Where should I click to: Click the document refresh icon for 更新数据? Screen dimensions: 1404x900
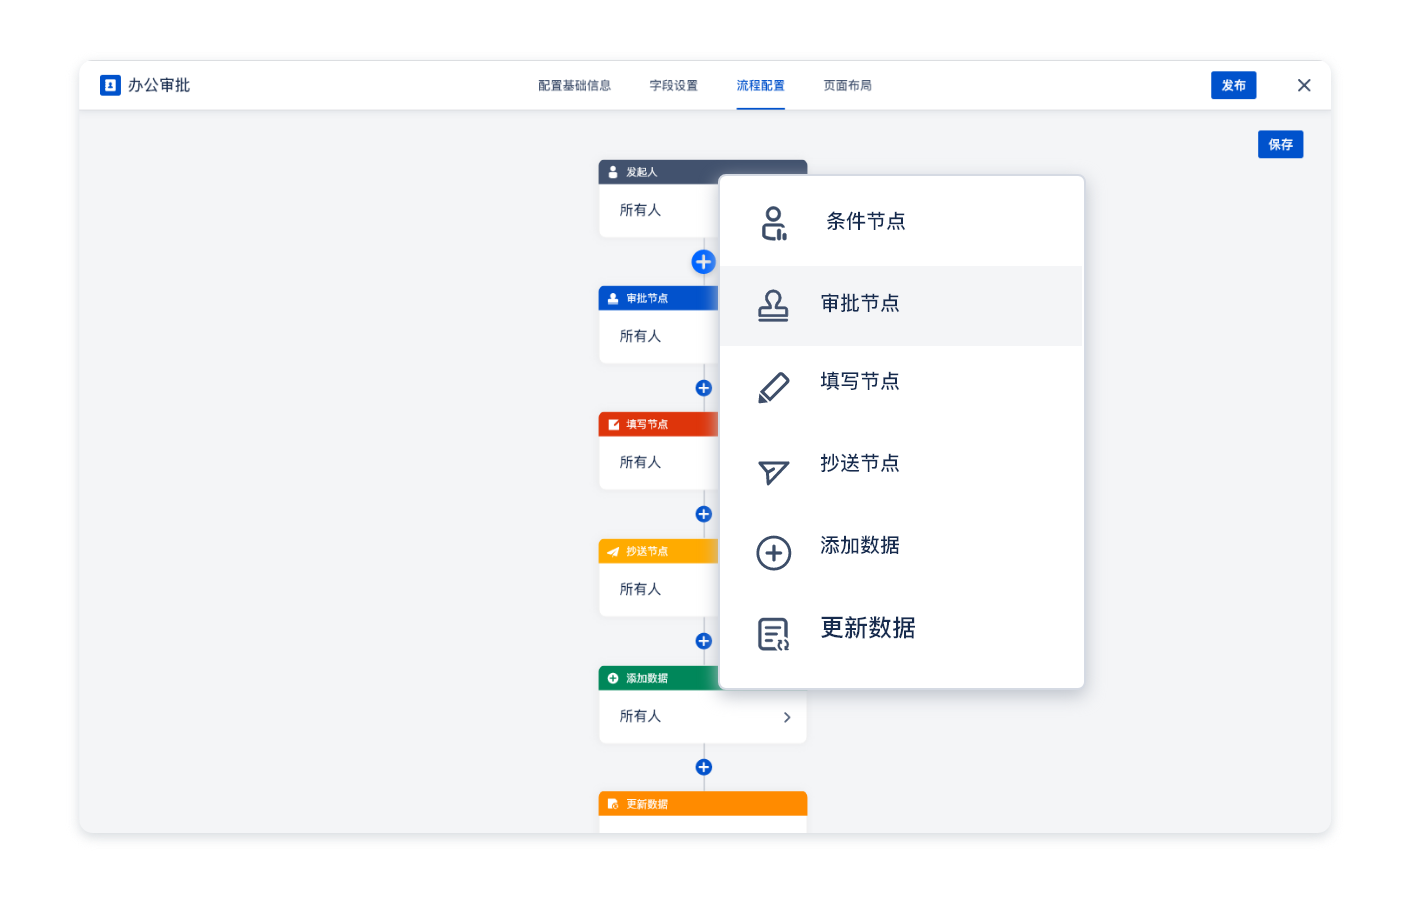point(773,634)
